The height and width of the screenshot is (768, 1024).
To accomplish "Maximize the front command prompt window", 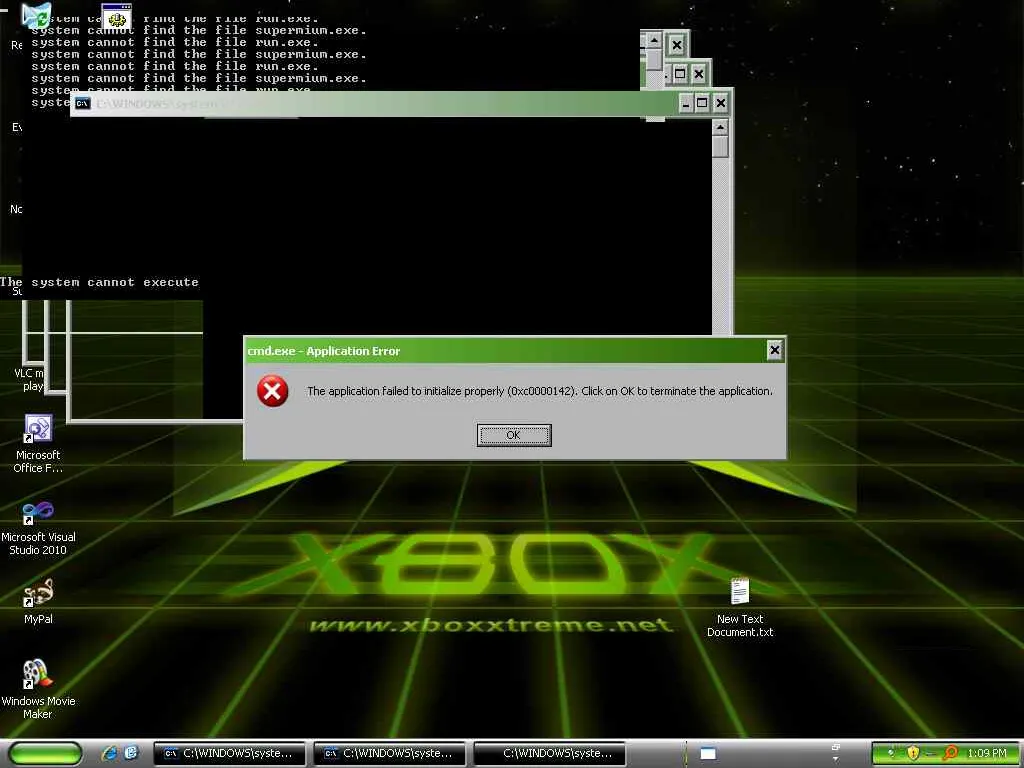I will tap(702, 103).
